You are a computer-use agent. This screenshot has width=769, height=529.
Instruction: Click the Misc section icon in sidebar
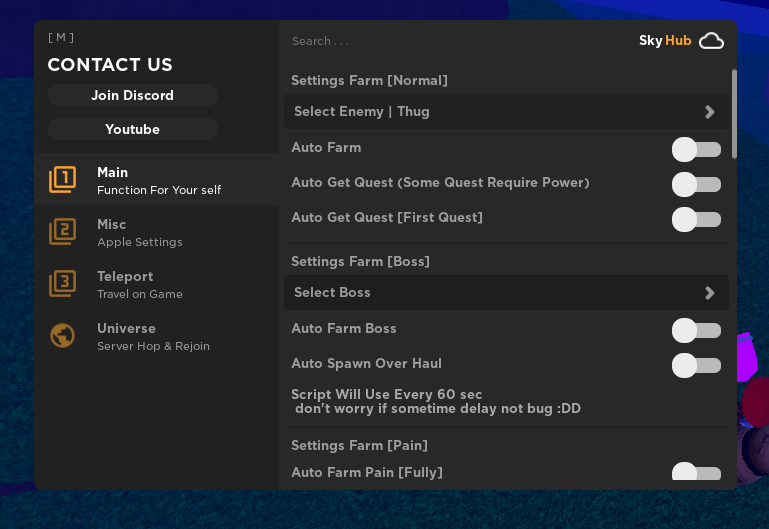[62, 232]
